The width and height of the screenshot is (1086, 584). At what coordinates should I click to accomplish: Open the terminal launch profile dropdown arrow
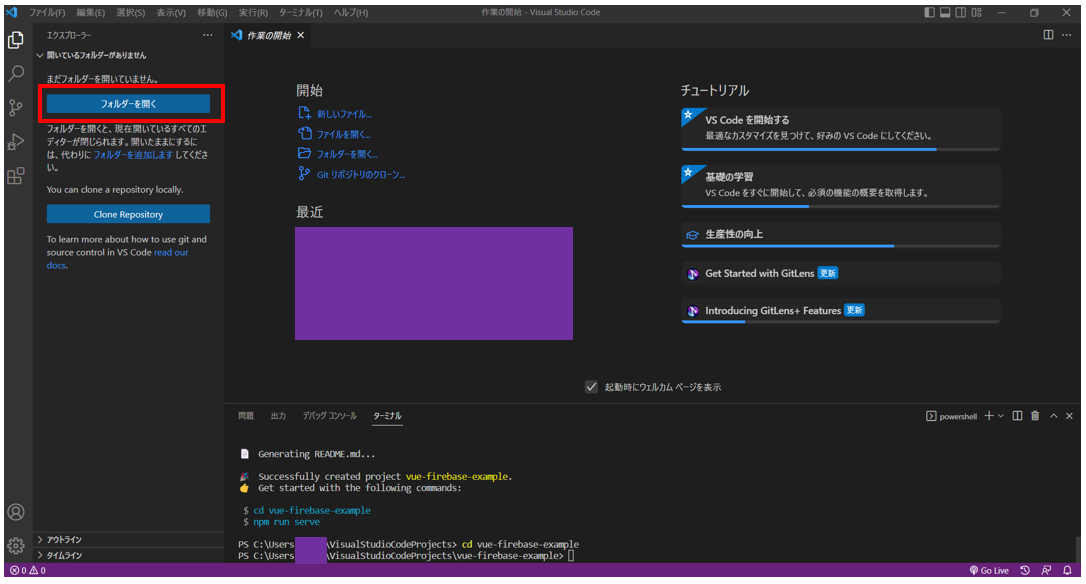tap(1001, 416)
